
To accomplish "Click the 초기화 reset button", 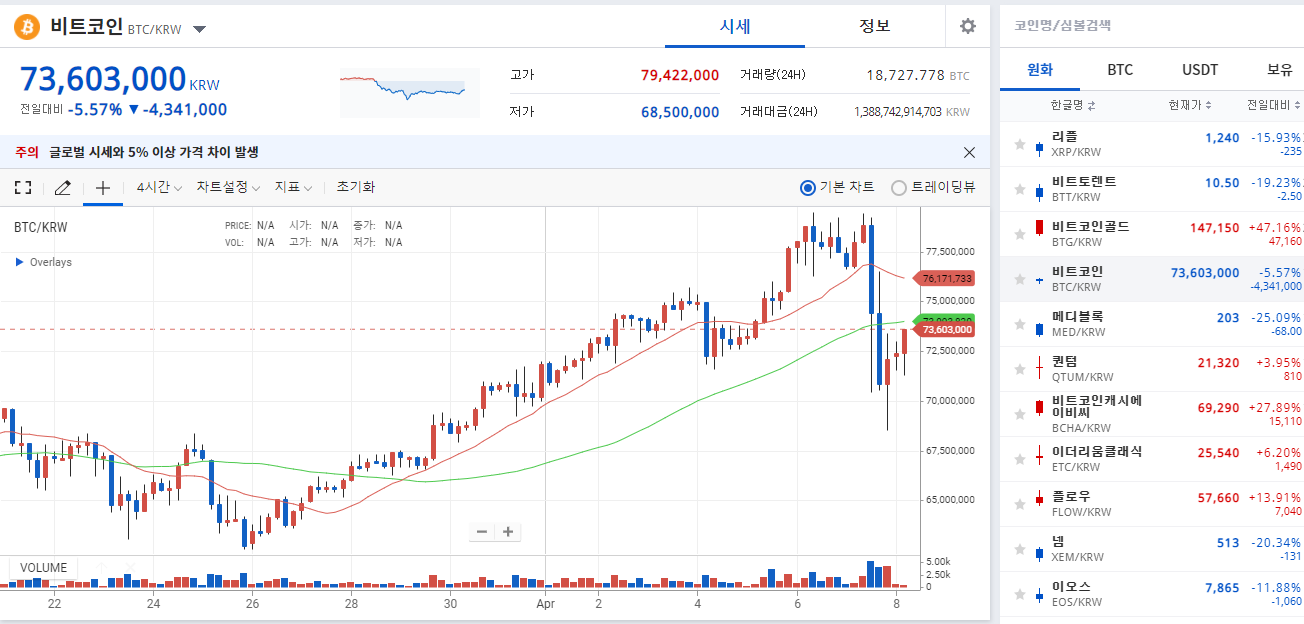I will (x=355, y=187).
